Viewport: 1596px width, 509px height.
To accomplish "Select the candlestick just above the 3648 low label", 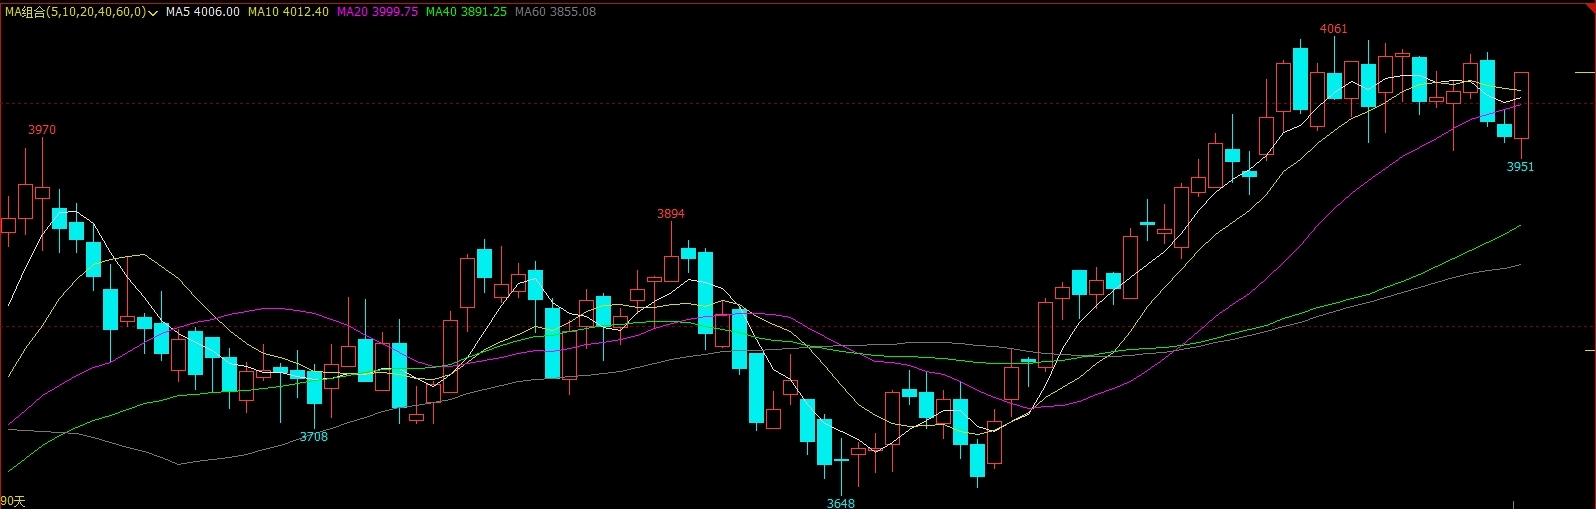I will 842,461.
